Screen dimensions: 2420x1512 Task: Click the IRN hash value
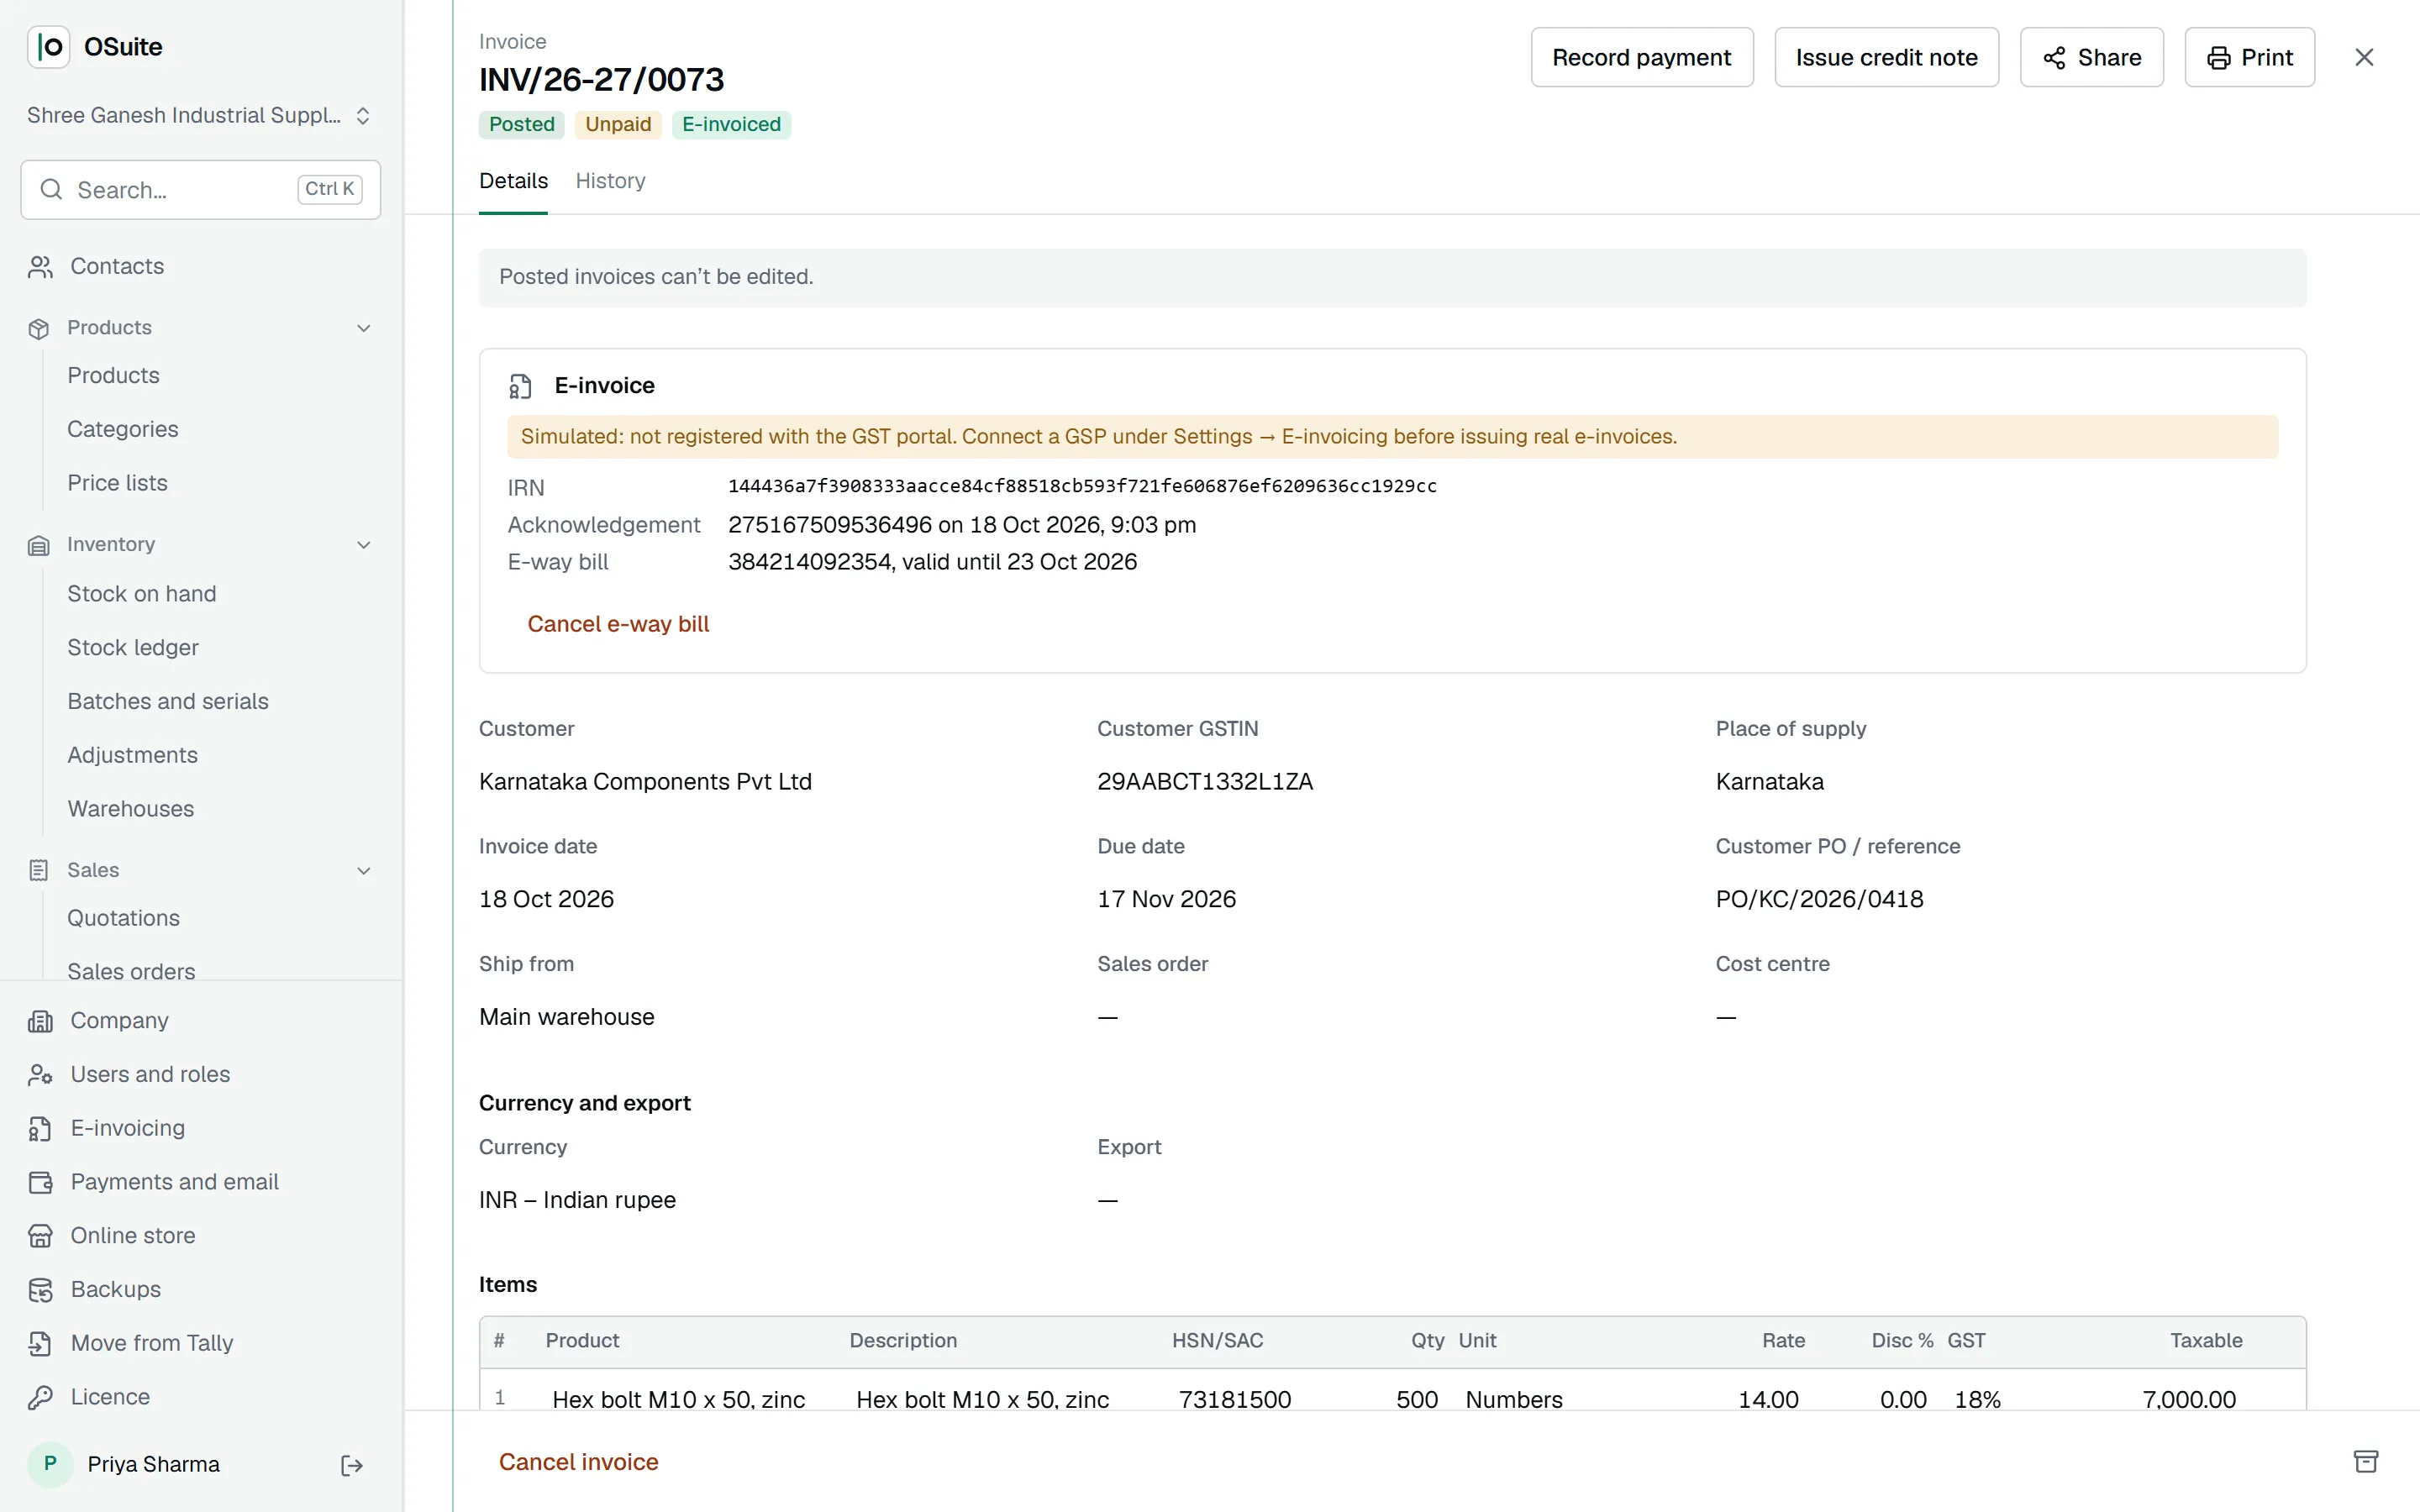1082,486
